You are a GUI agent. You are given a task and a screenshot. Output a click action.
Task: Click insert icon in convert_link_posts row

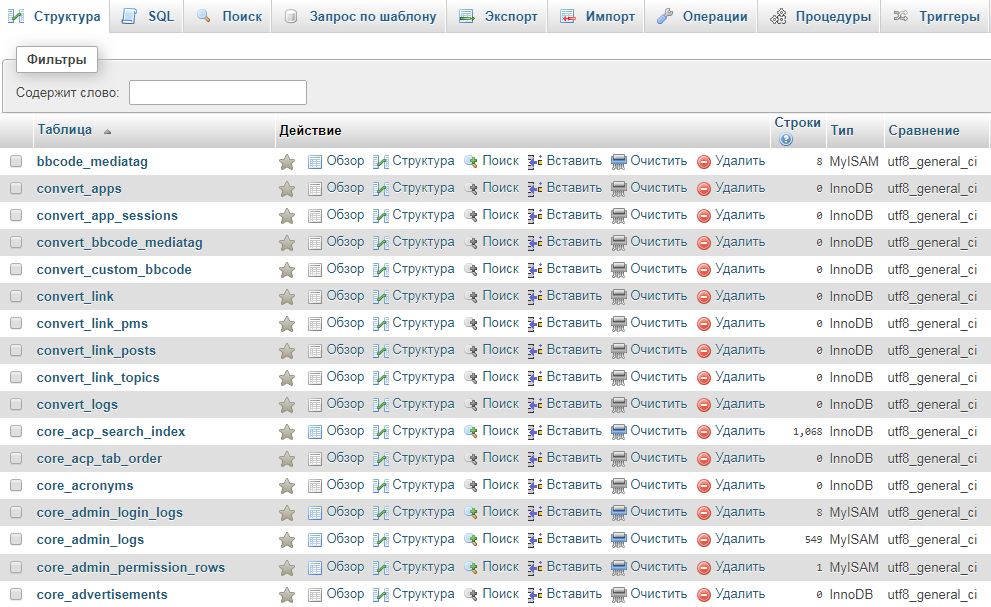[535, 351]
